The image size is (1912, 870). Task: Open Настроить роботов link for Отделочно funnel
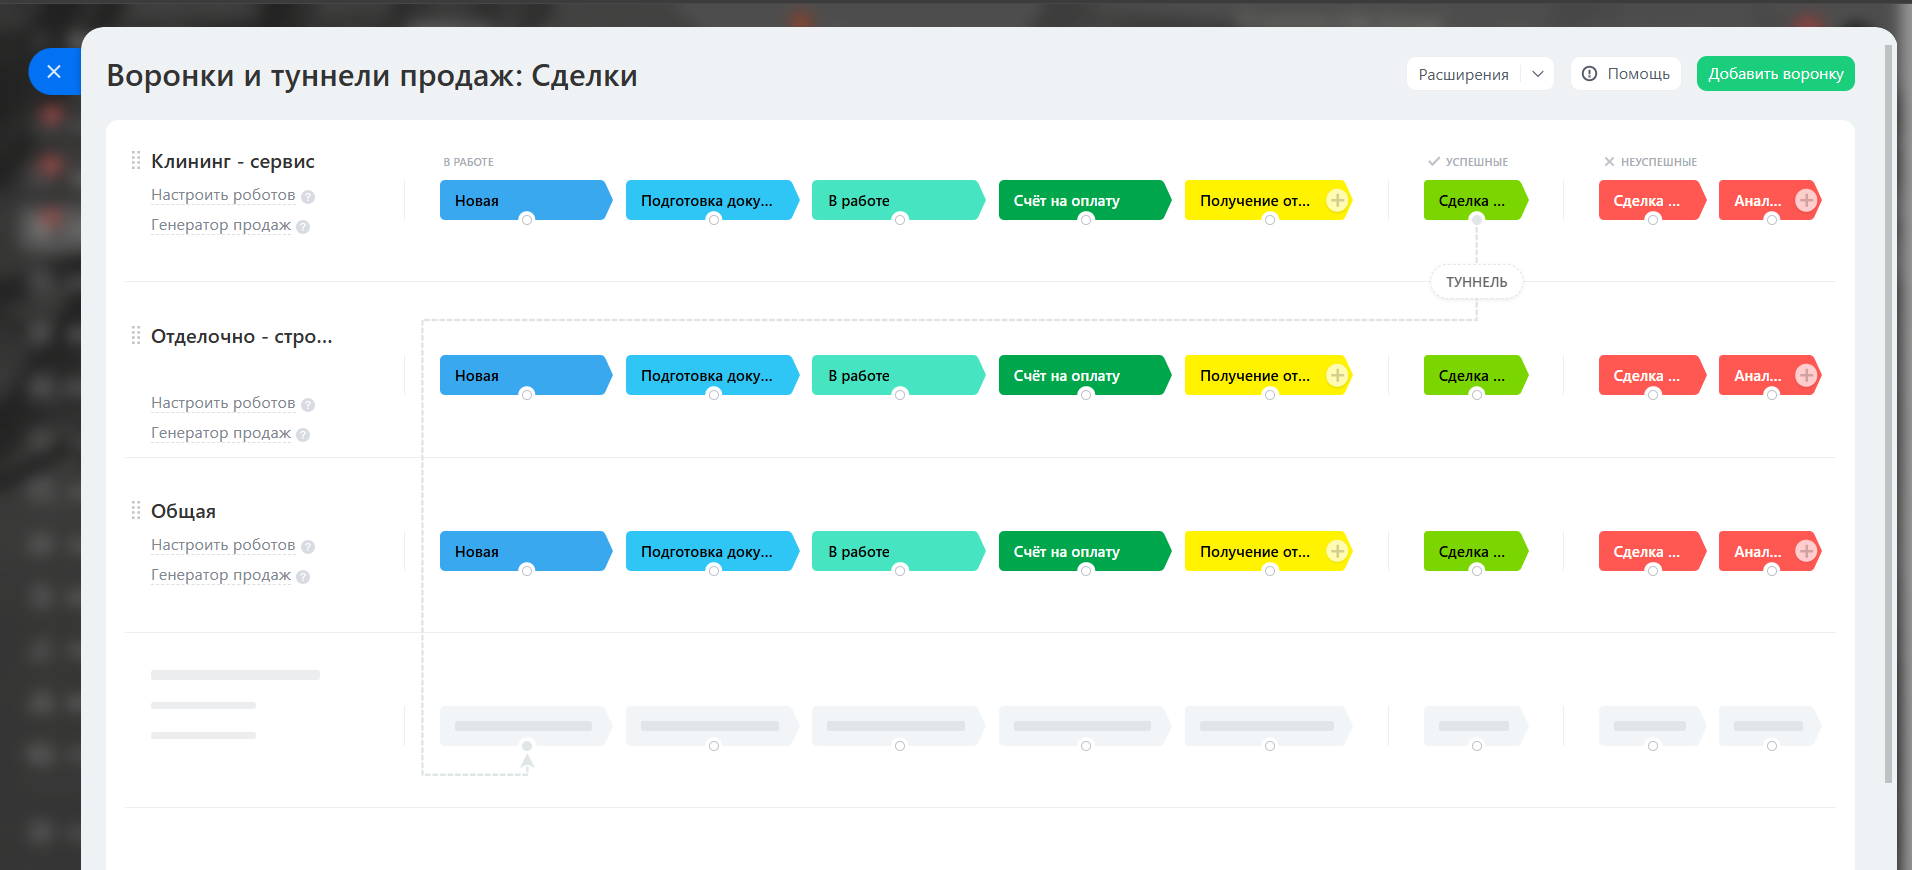223,403
